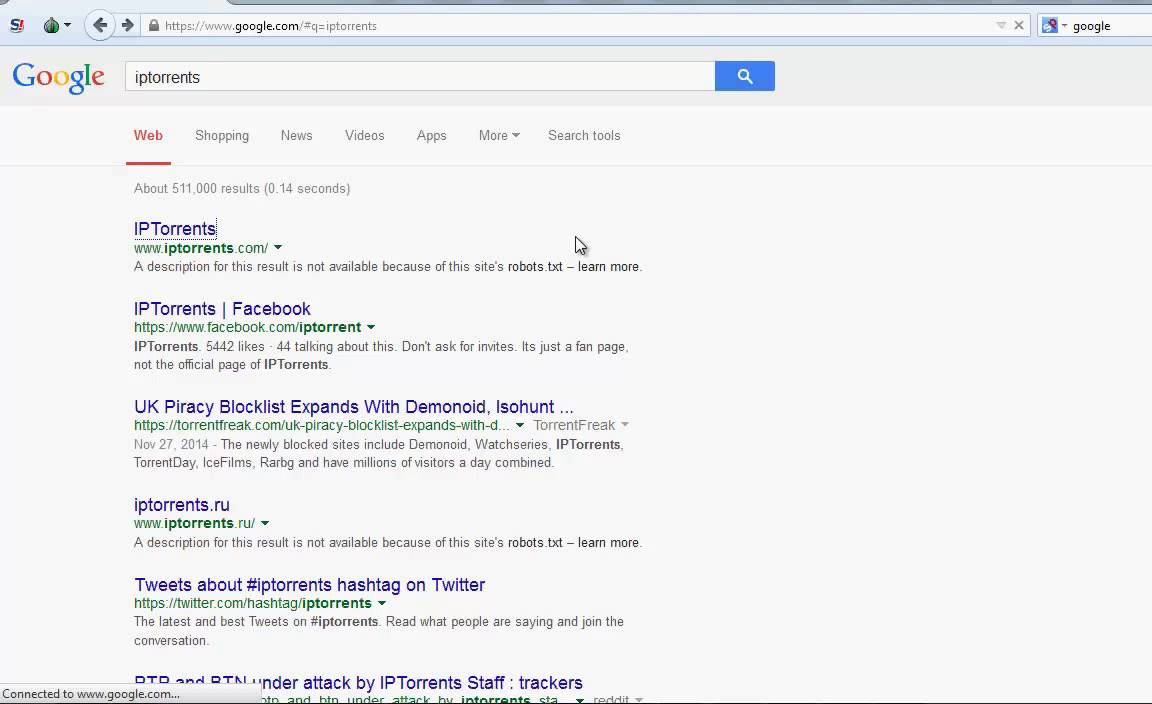Focus the Google search field with iptorrents
This screenshot has width=1152, height=704.
420,76
